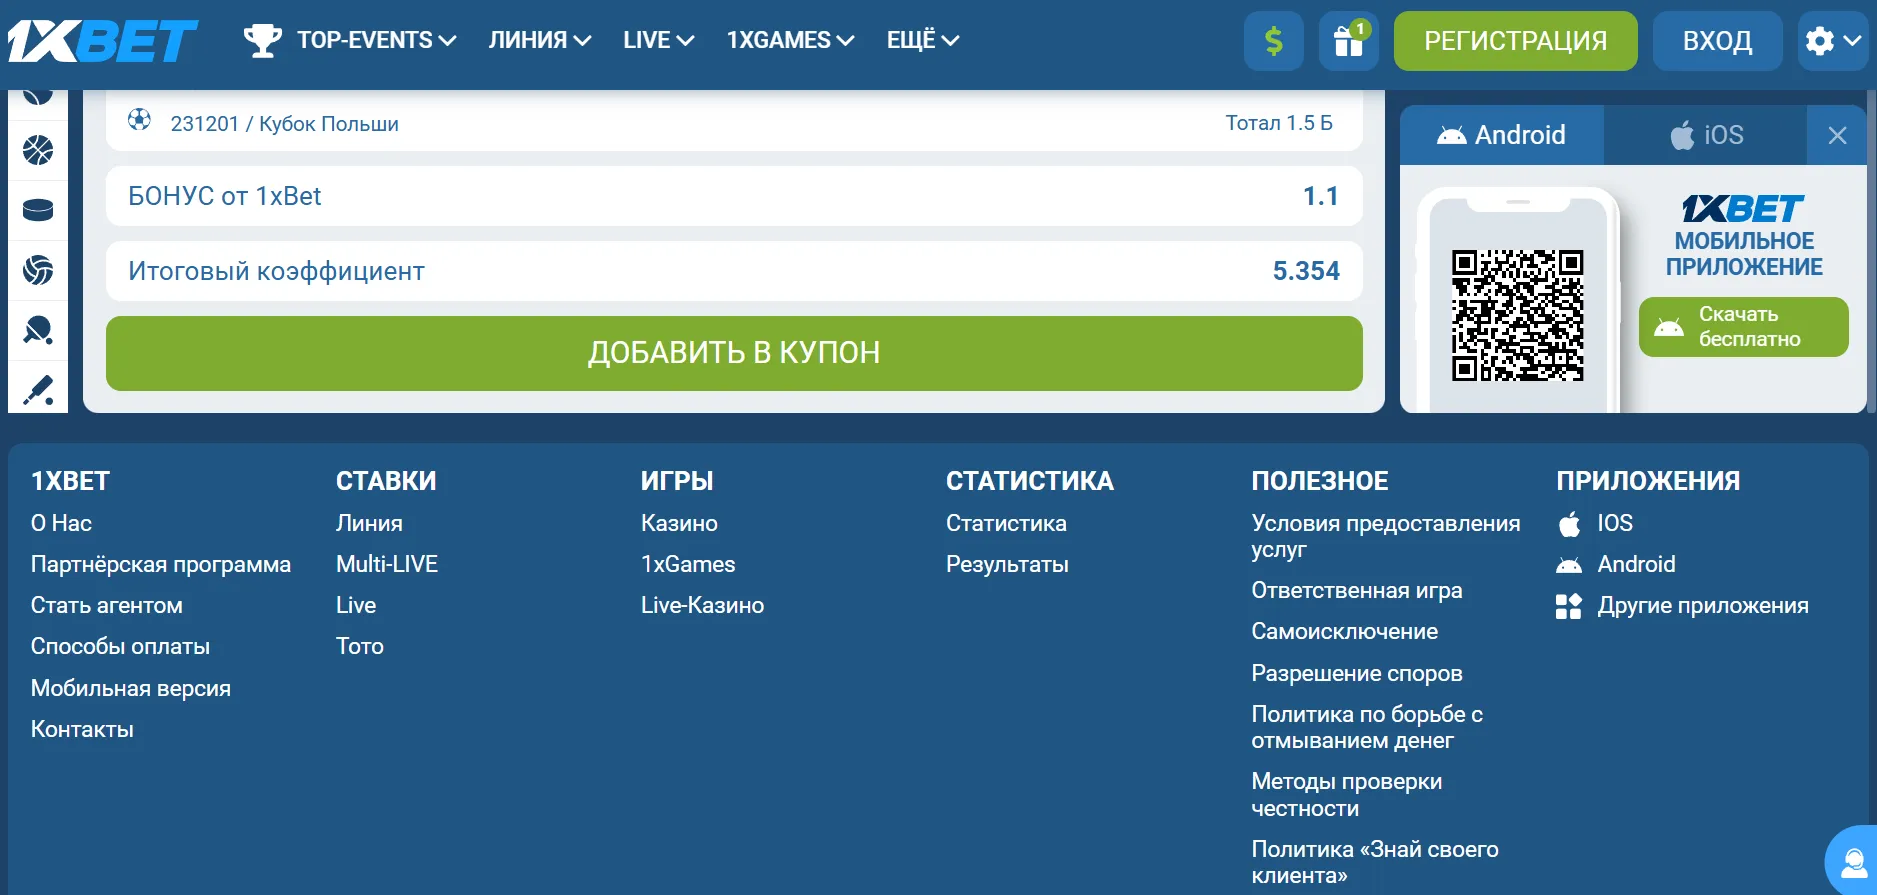The height and width of the screenshot is (895, 1877).
Task: Expand the TOP-EVENTS dropdown menu
Action: point(351,41)
